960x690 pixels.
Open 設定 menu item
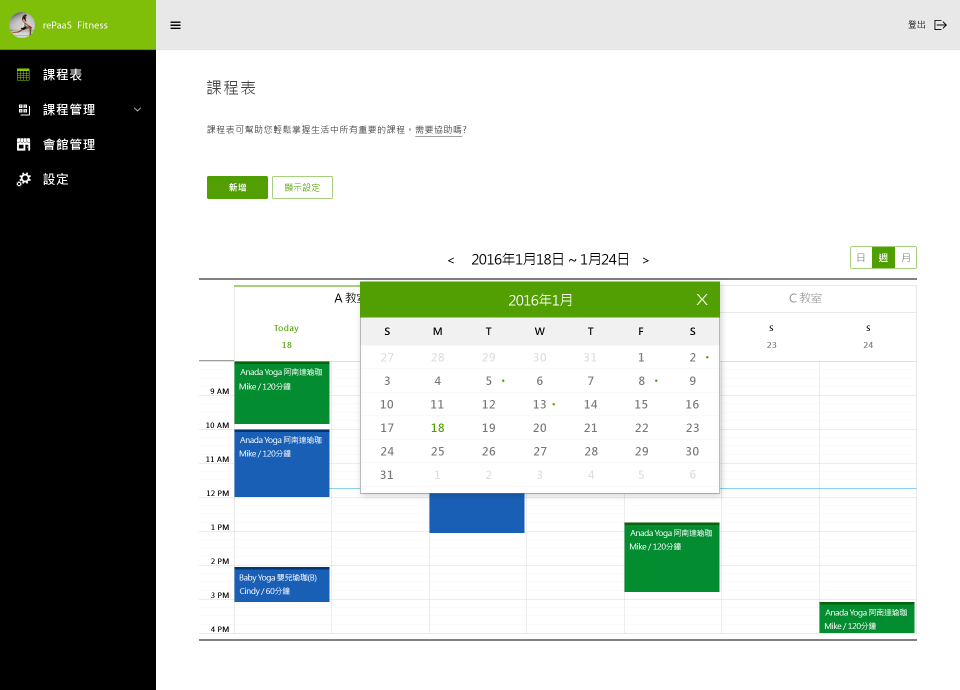click(56, 180)
